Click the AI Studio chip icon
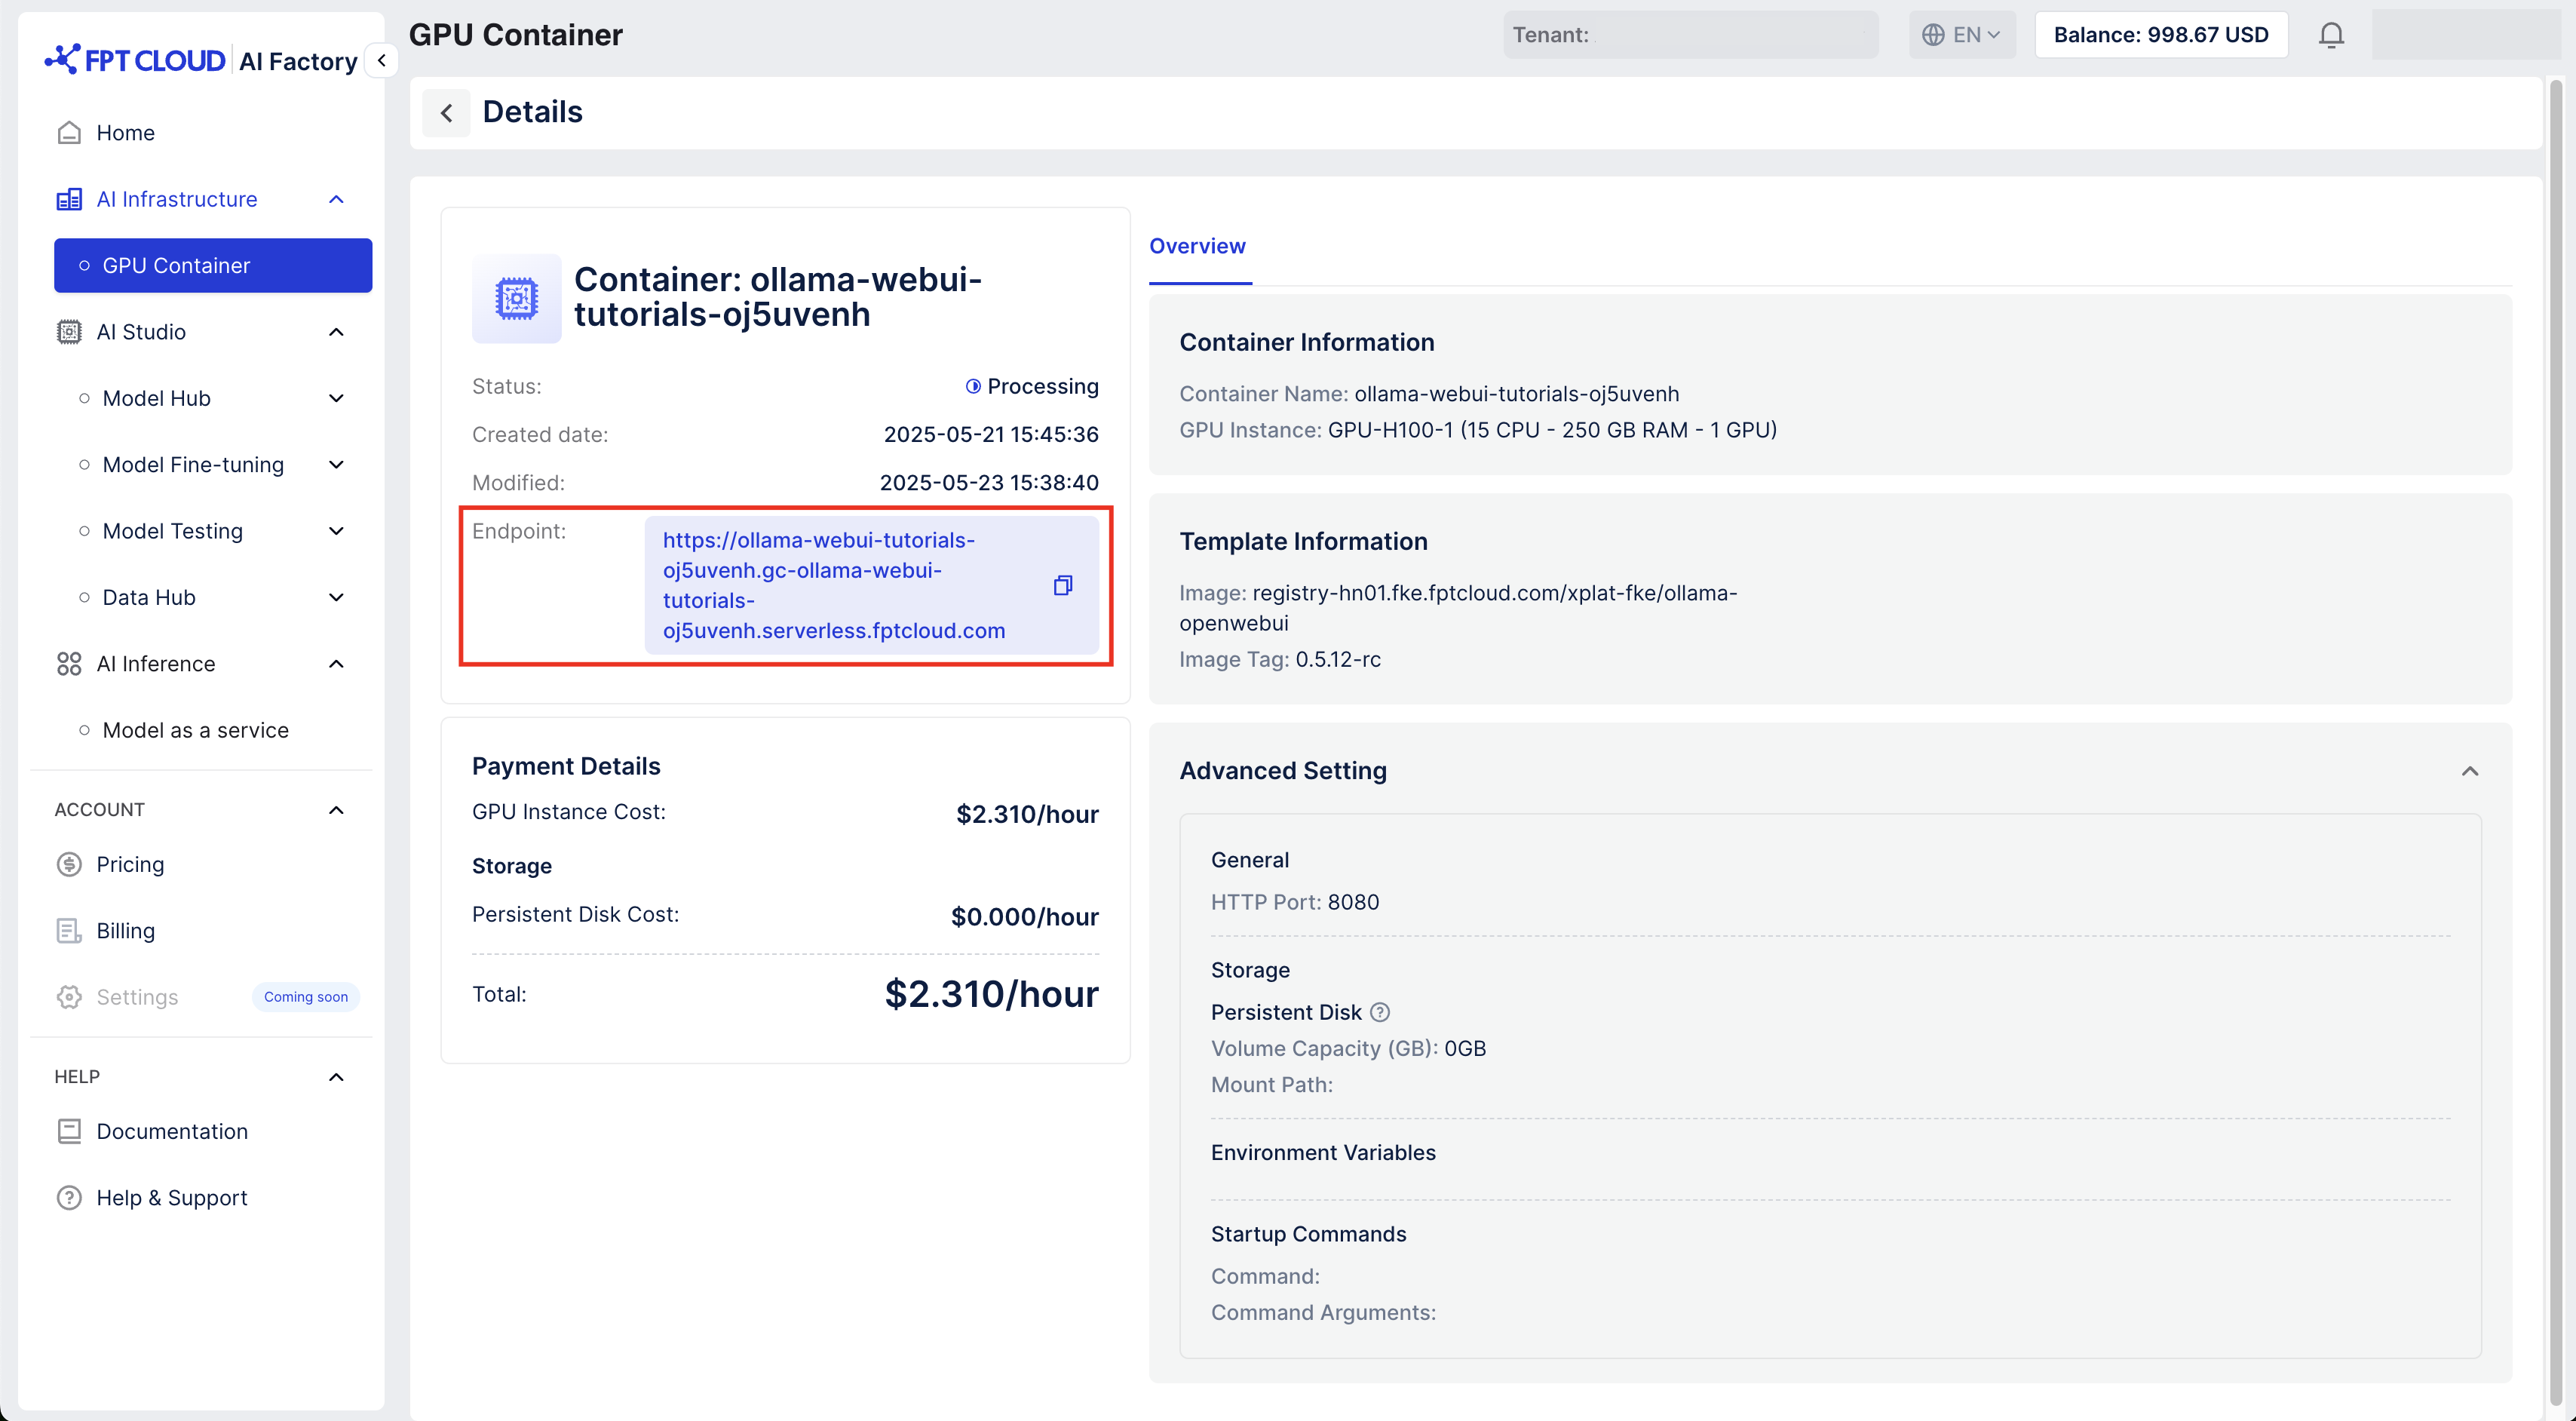The height and width of the screenshot is (1421, 2576). click(69, 332)
